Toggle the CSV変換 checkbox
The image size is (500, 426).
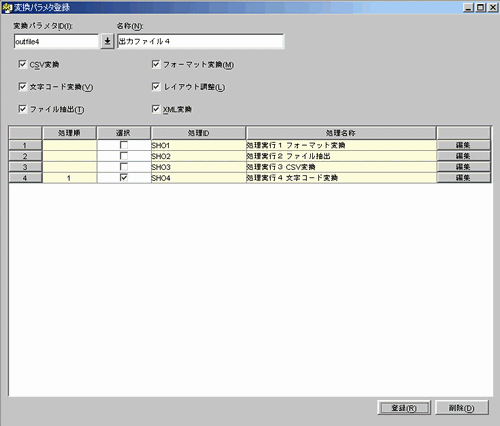coord(22,64)
